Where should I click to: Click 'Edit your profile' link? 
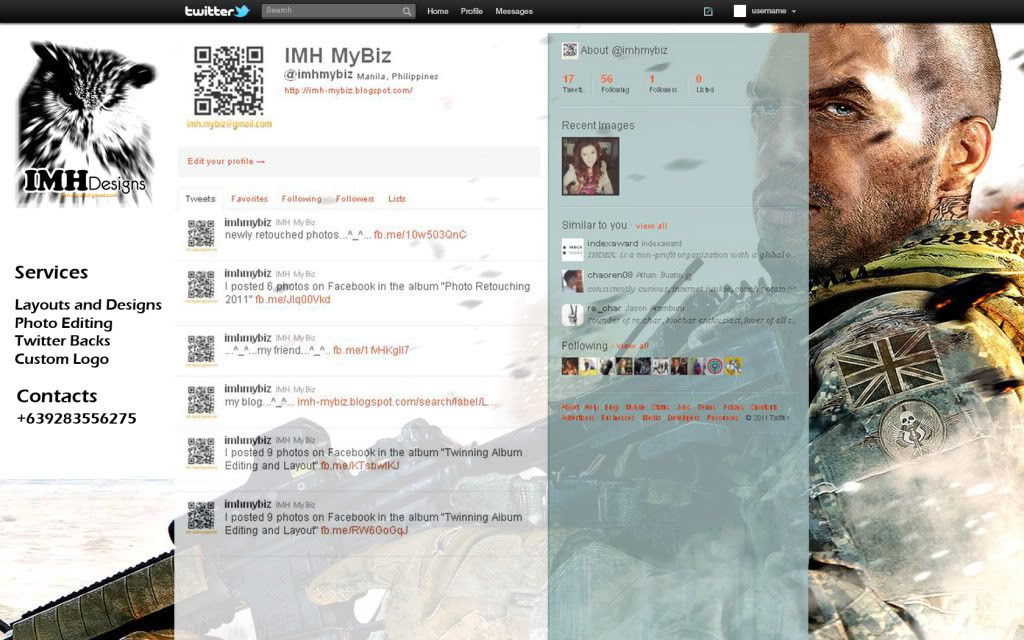click(226, 161)
